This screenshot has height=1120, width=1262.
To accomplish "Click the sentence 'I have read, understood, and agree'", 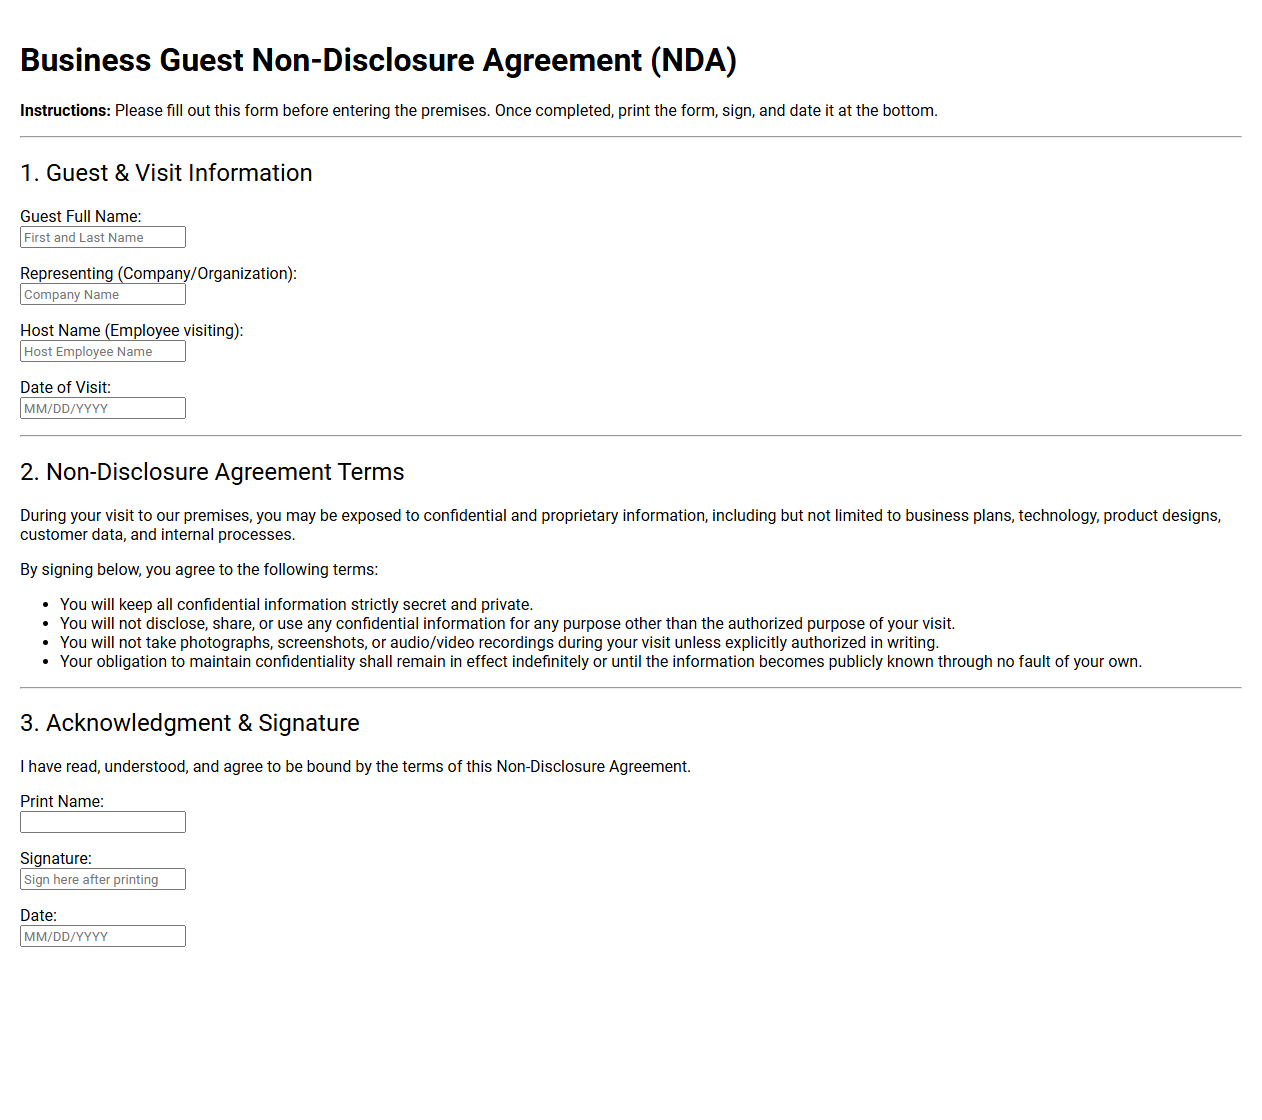I will tap(355, 766).
